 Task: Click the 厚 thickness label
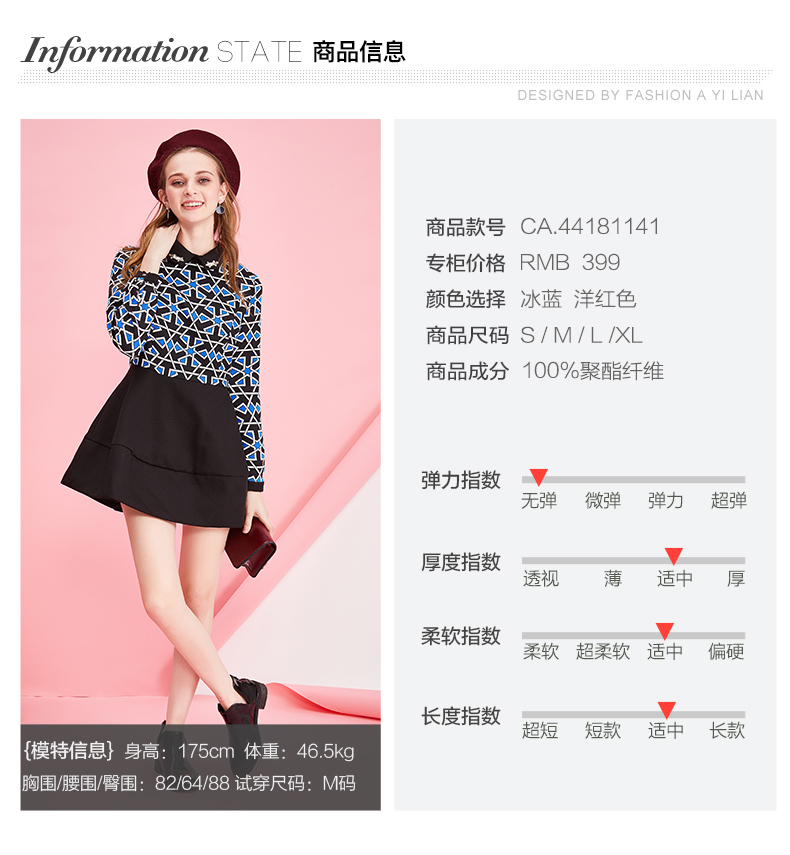(x=735, y=578)
